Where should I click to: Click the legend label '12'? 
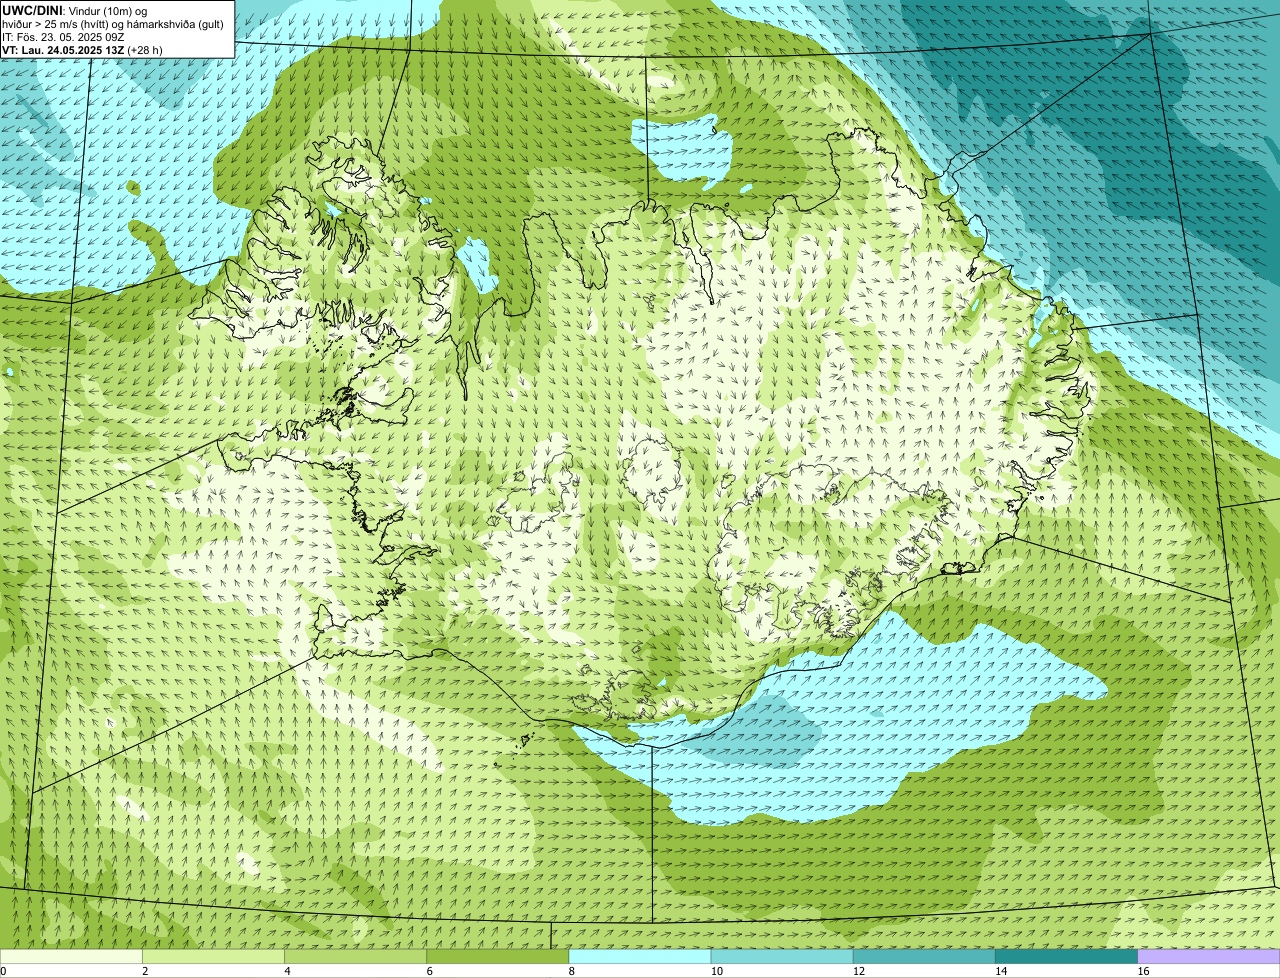click(x=859, y=971)
